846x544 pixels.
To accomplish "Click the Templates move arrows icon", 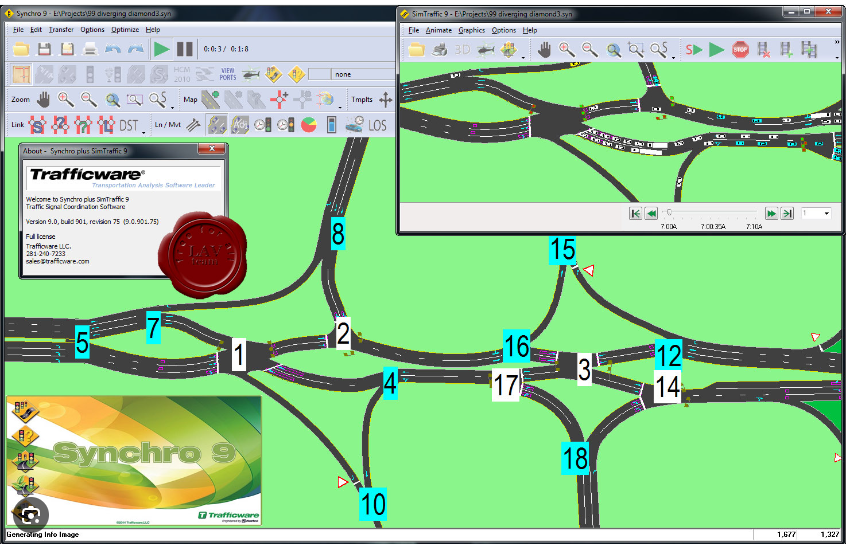I will 385,100.
